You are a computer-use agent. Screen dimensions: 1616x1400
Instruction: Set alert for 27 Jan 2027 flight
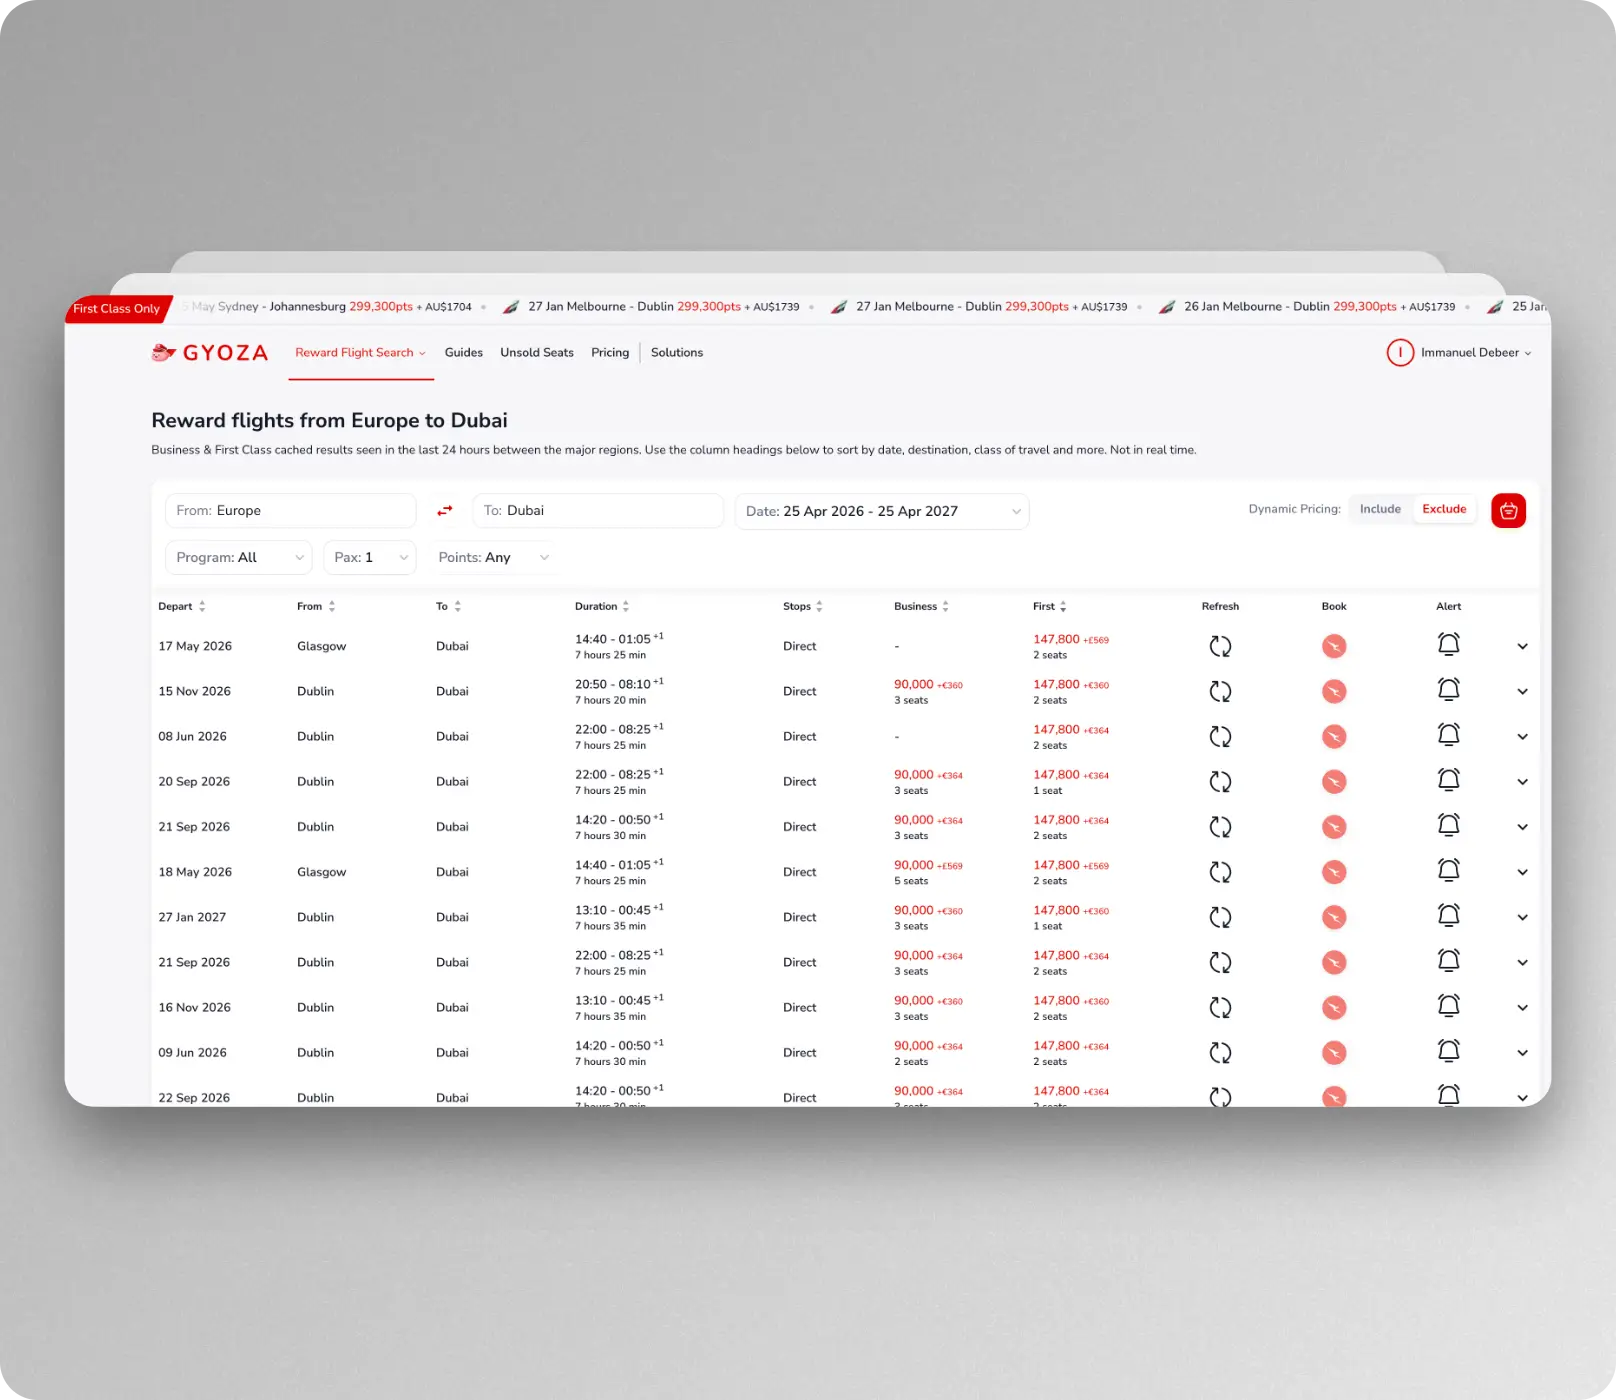tap(1449, 916)
